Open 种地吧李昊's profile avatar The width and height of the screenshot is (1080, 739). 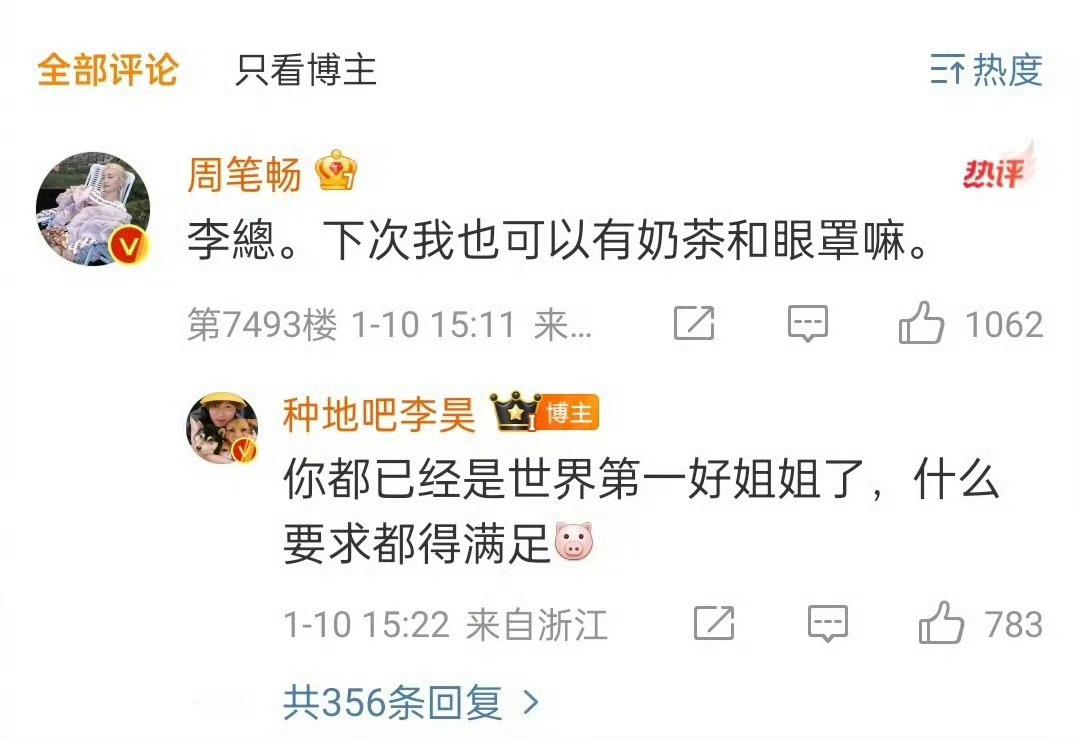(223, 428)
